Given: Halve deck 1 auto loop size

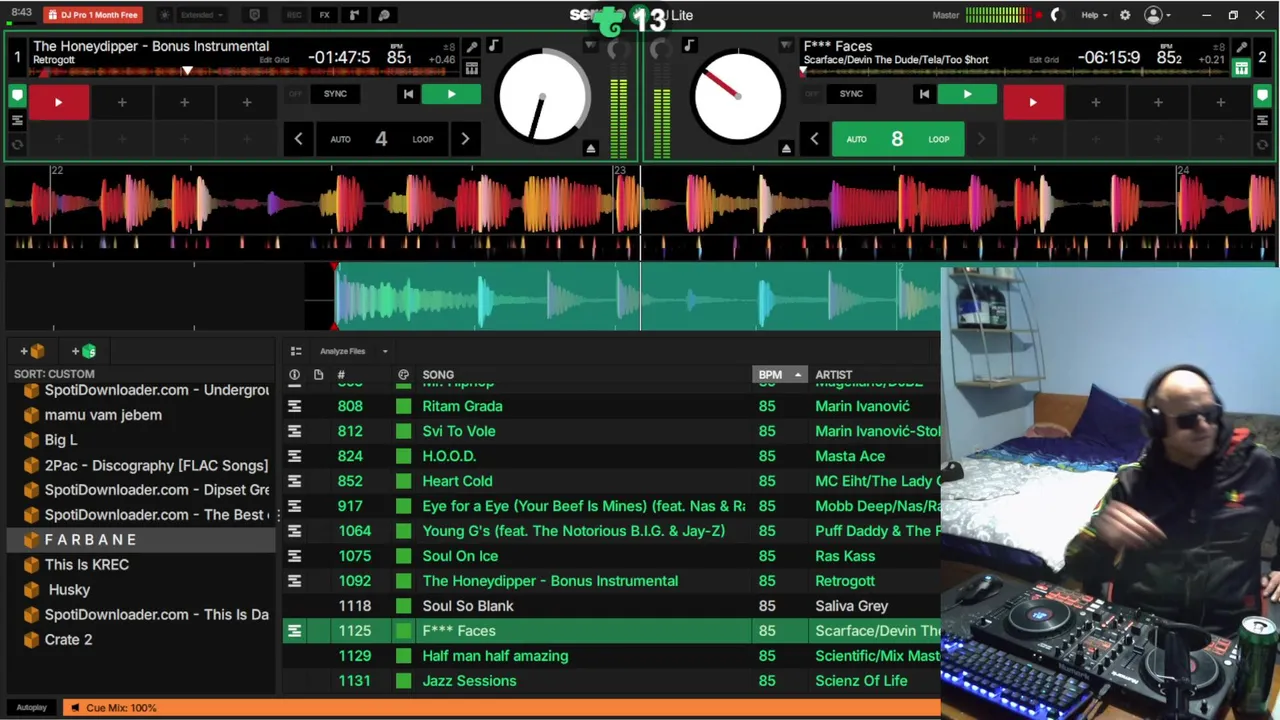Looking at the screenshot, I should click(298, 139).
